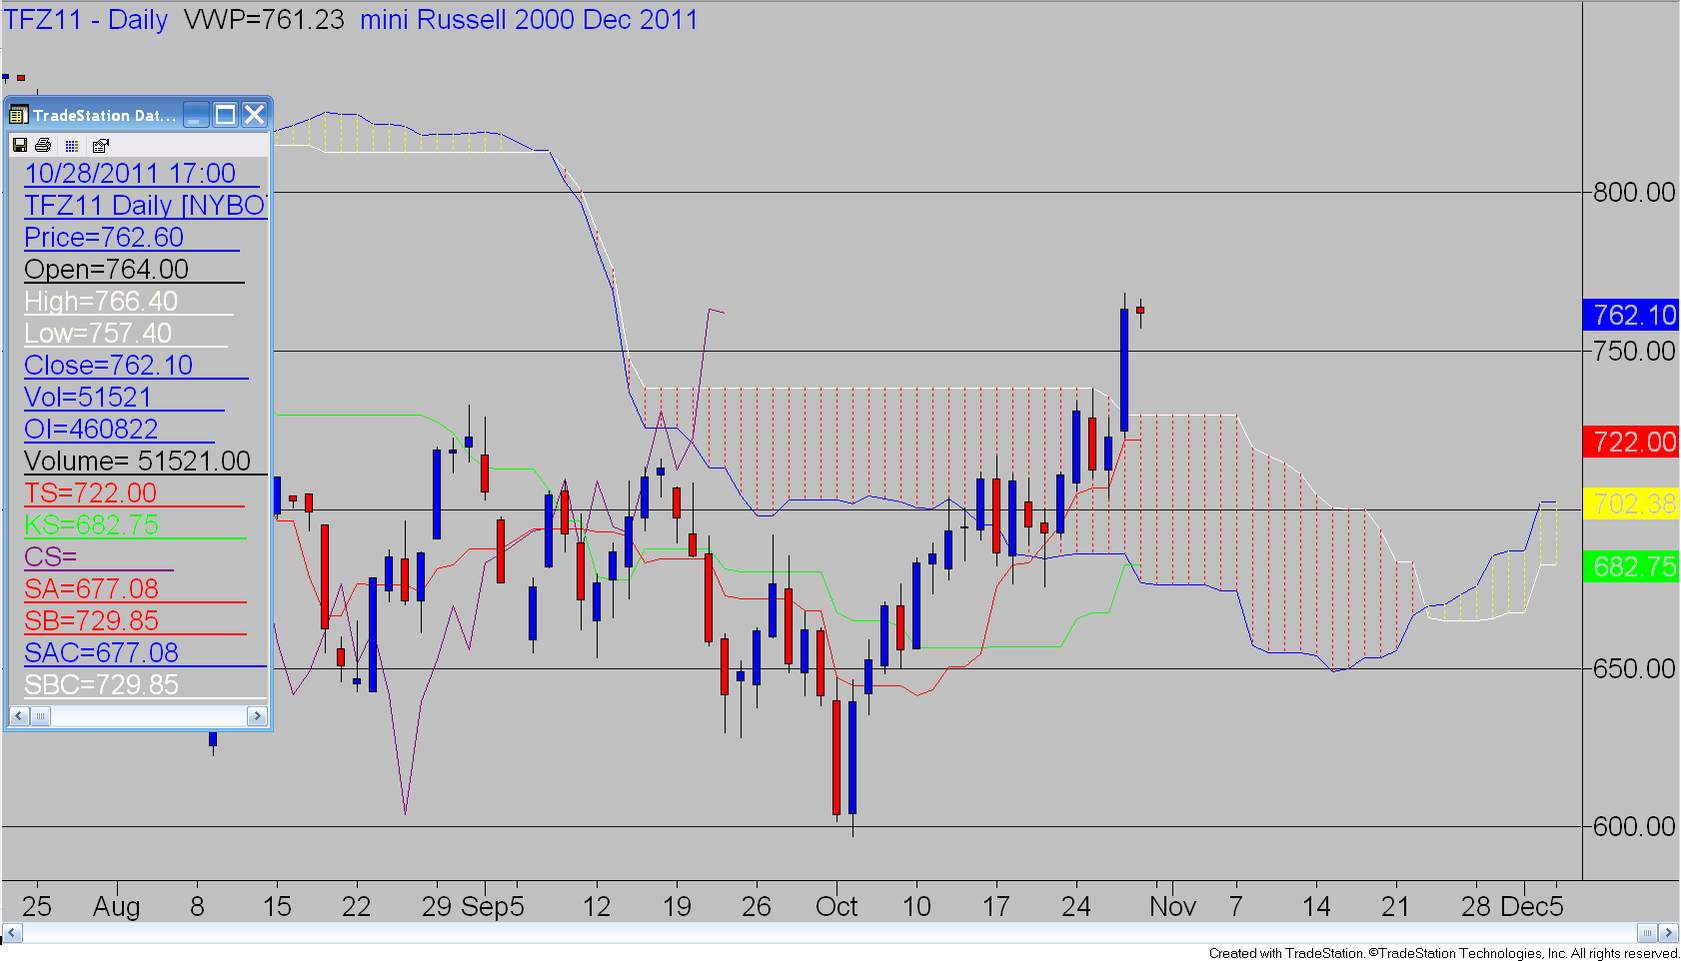Click the Data Window scrollbar right arrow
This screenshot has height=961, width=1681.
(x=257, y=716)
